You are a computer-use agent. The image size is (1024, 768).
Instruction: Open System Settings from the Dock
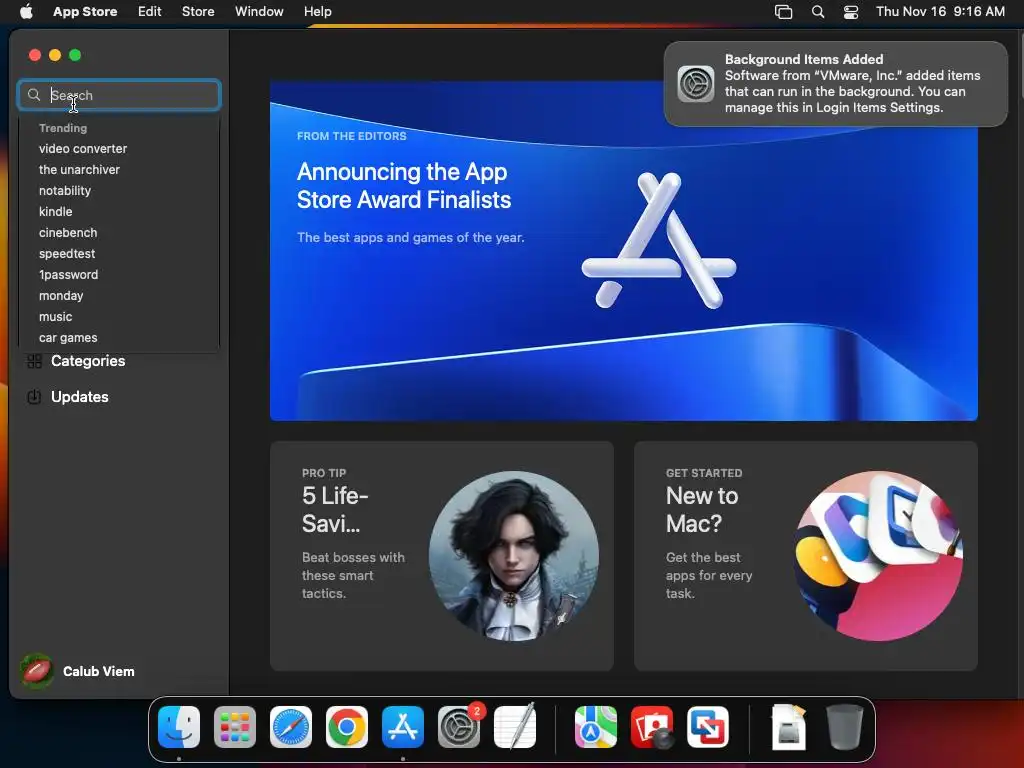pos(459,727)
